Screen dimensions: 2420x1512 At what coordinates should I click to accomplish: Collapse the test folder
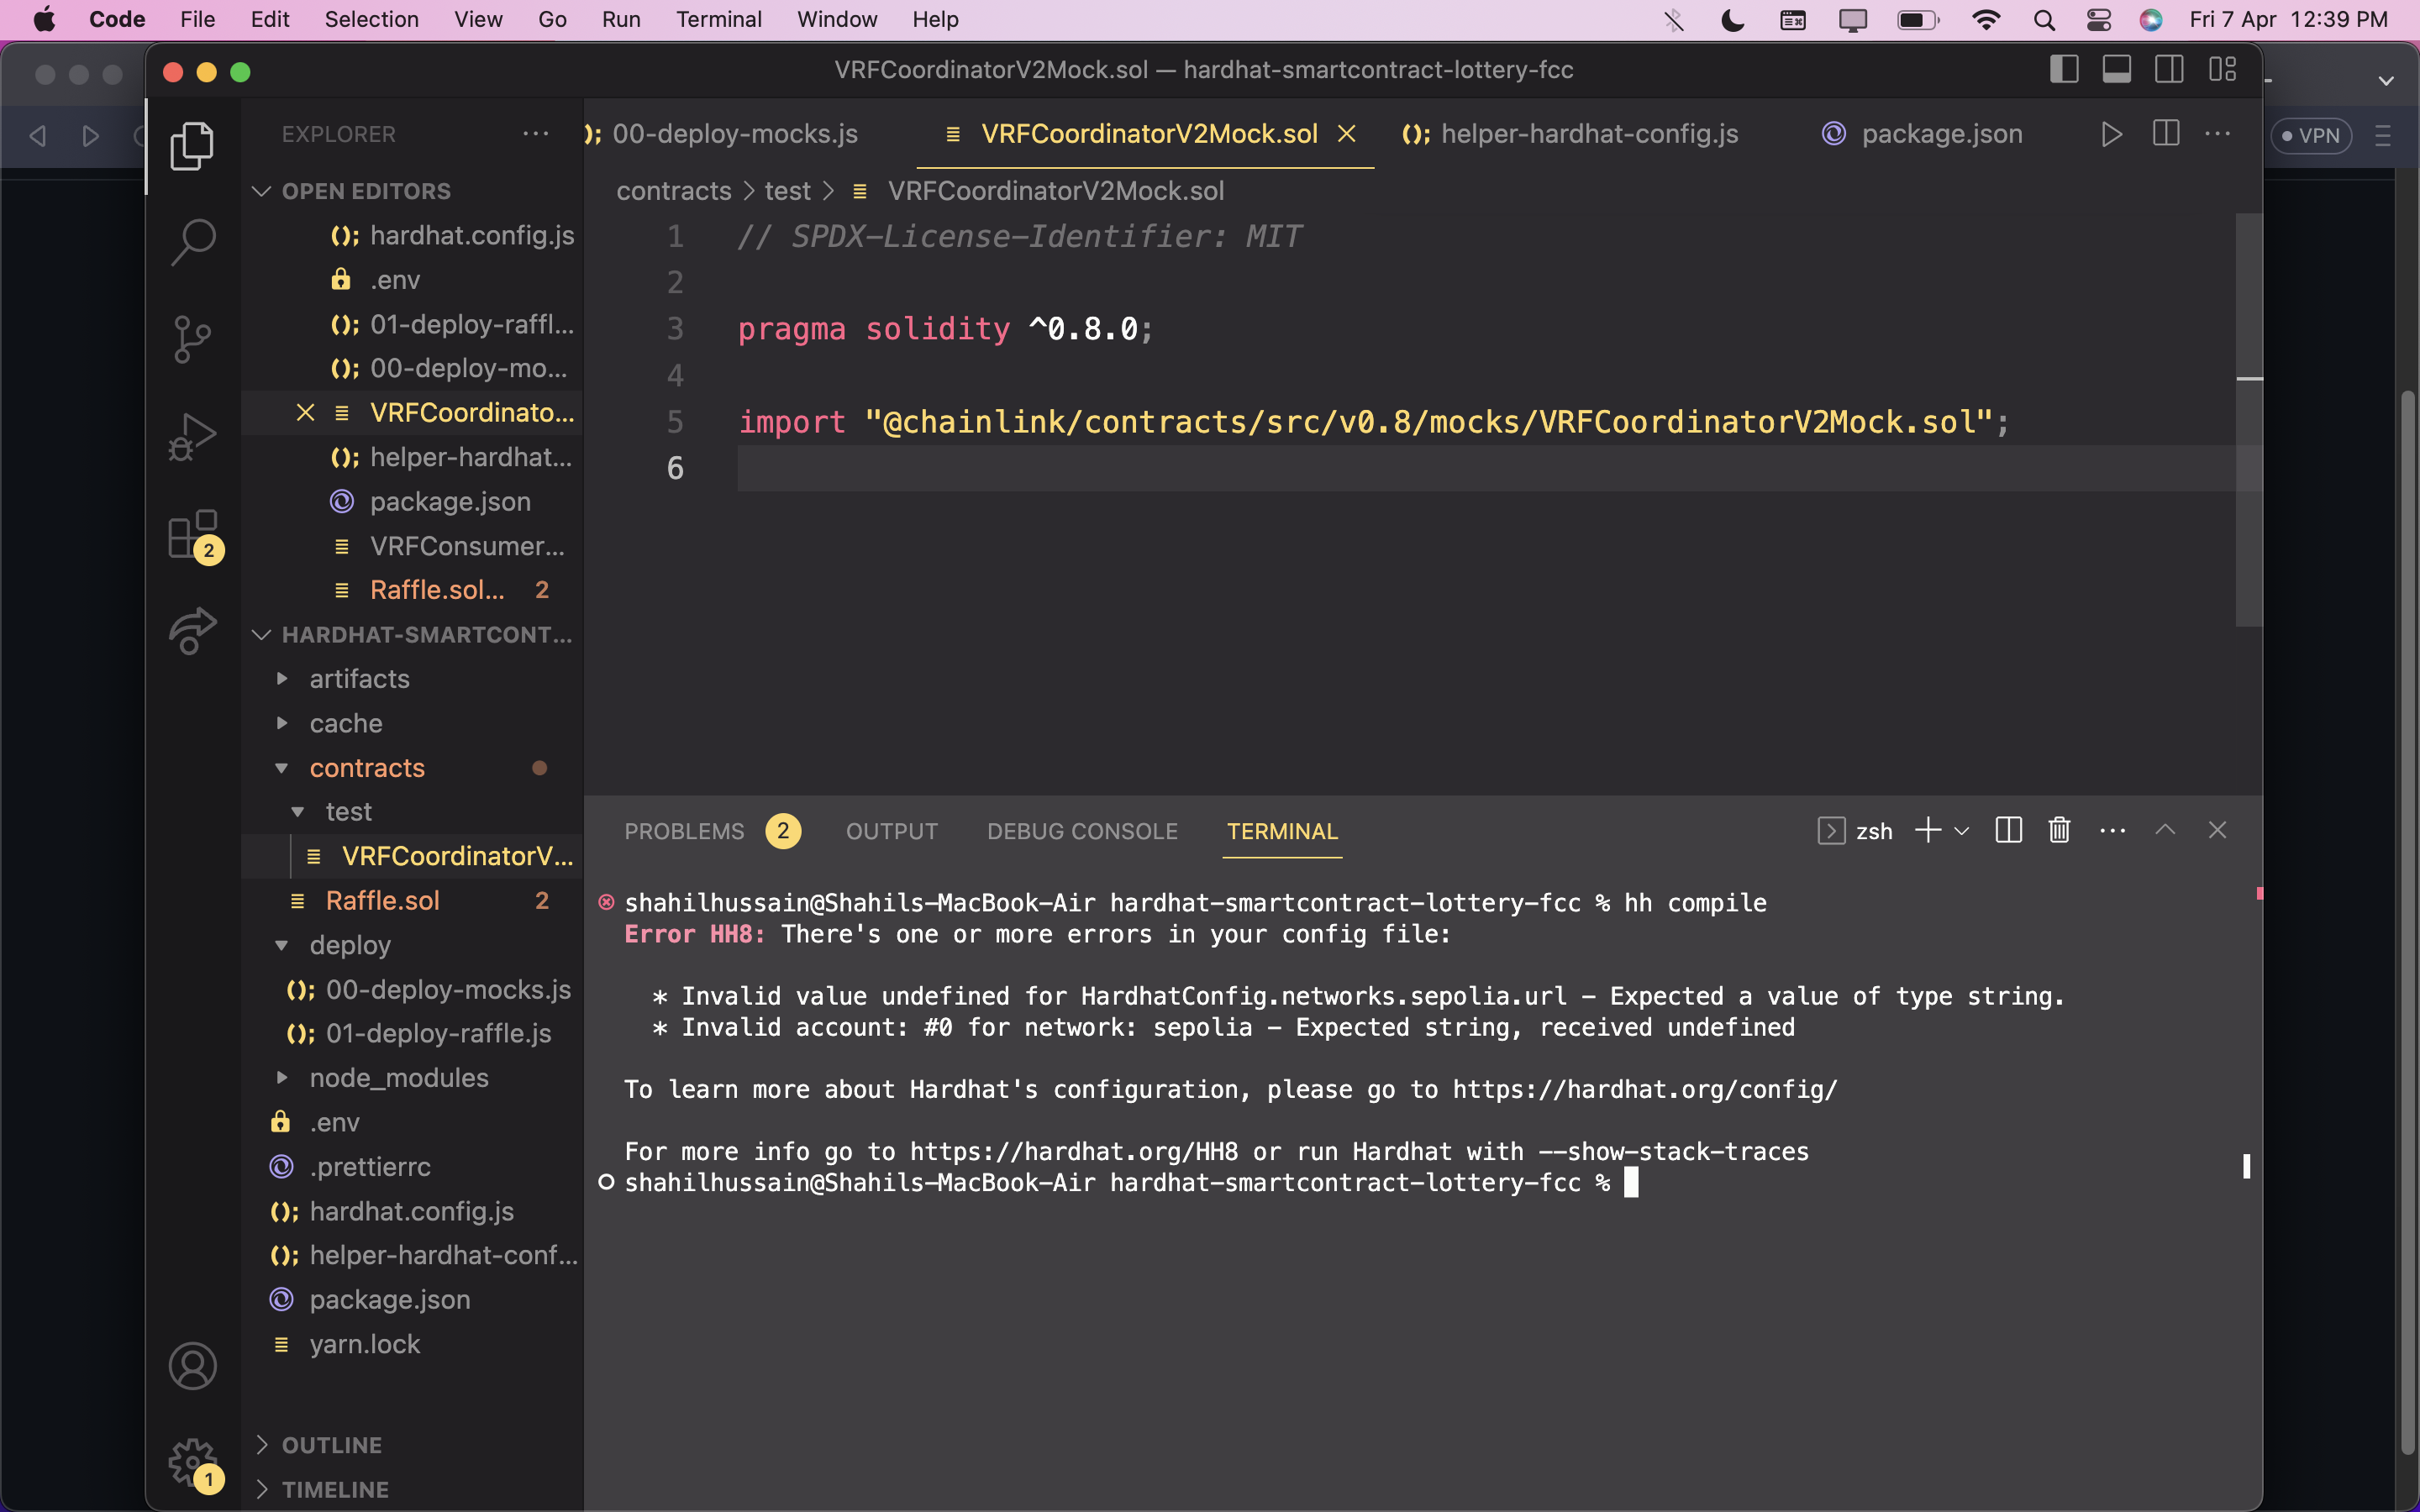pos(298,812)
